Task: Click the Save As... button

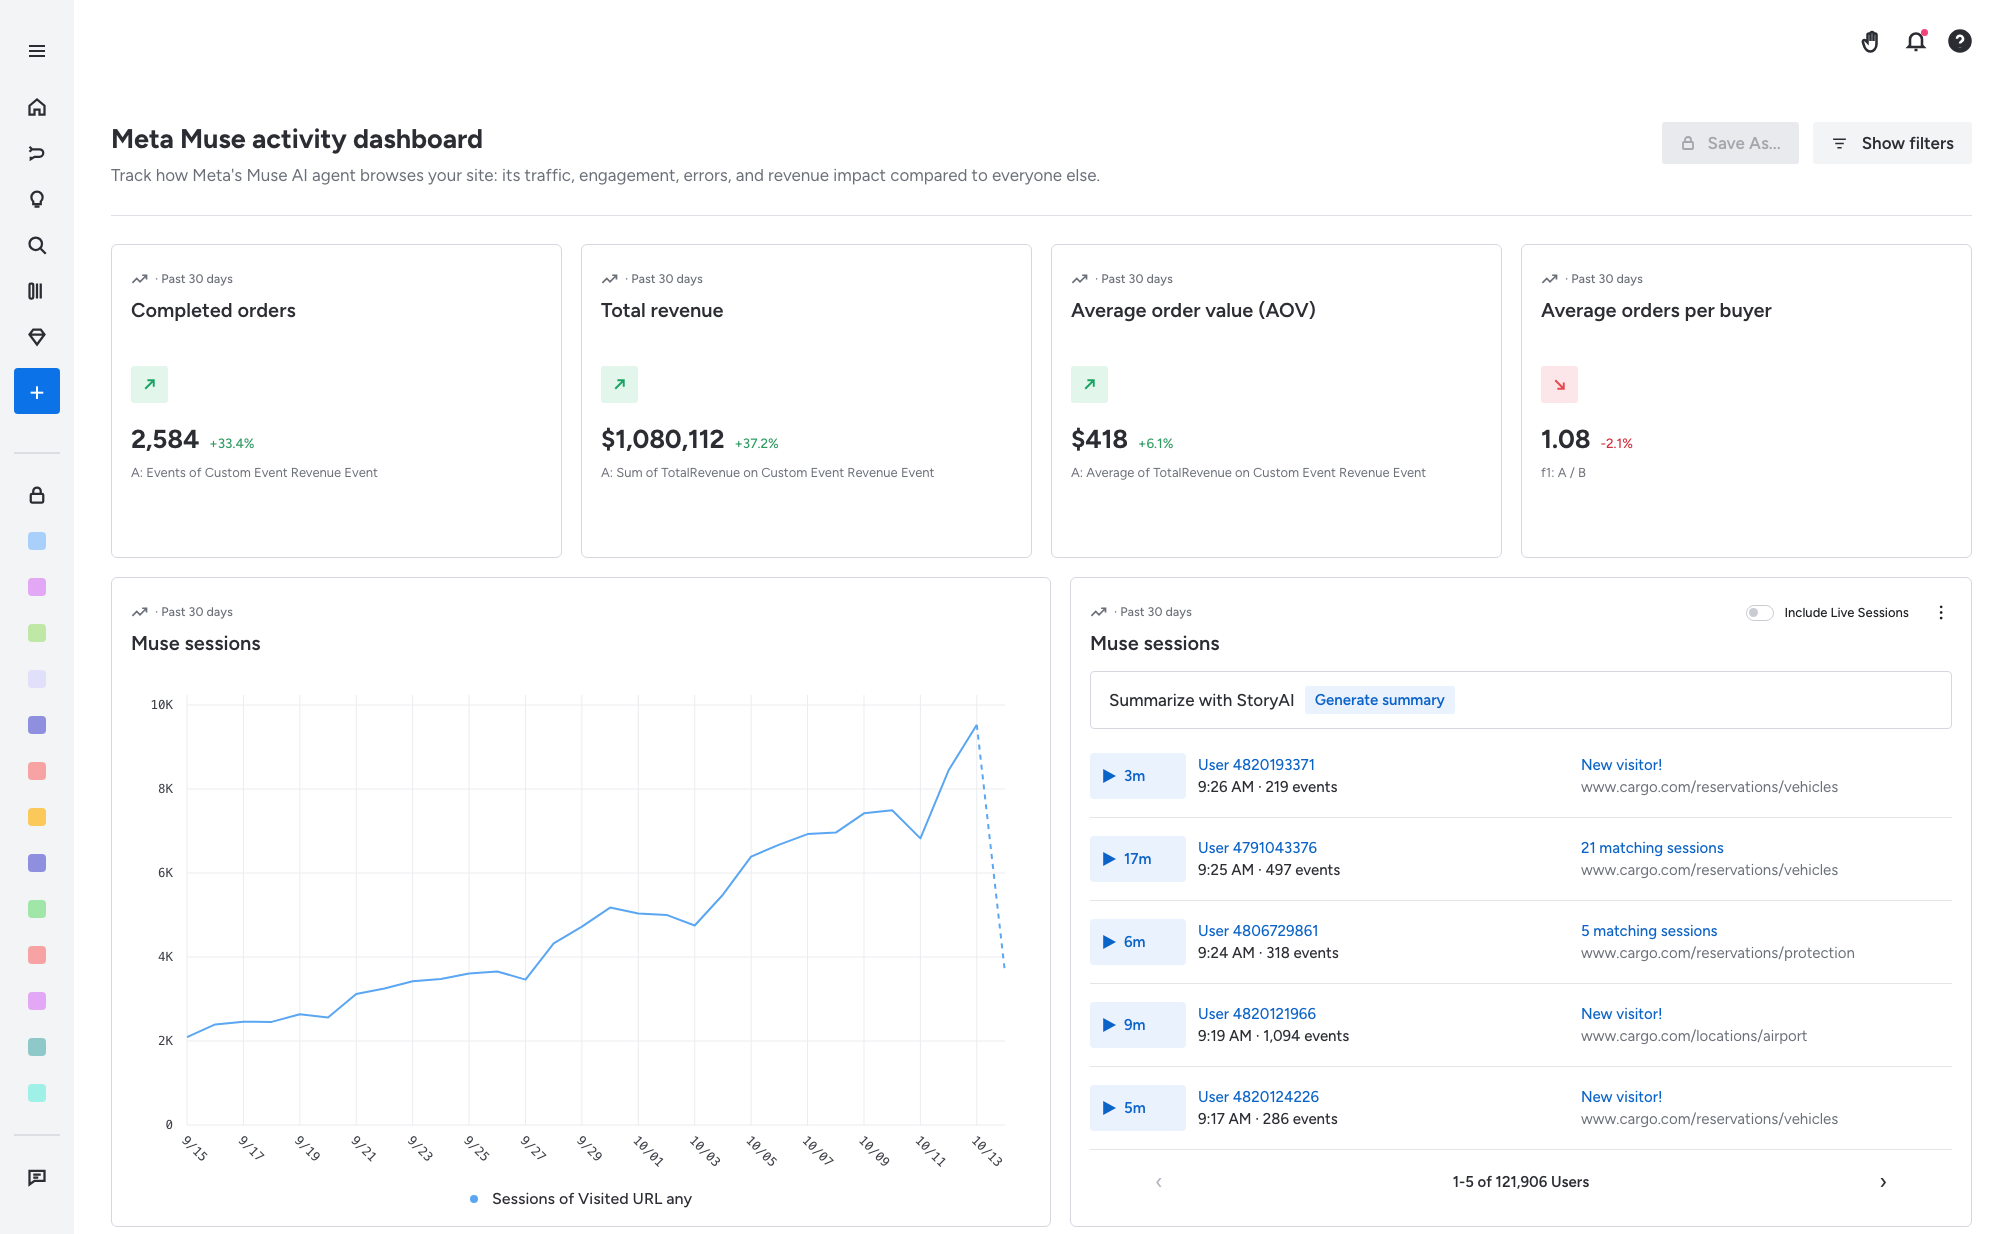Action: (1730, 143)
